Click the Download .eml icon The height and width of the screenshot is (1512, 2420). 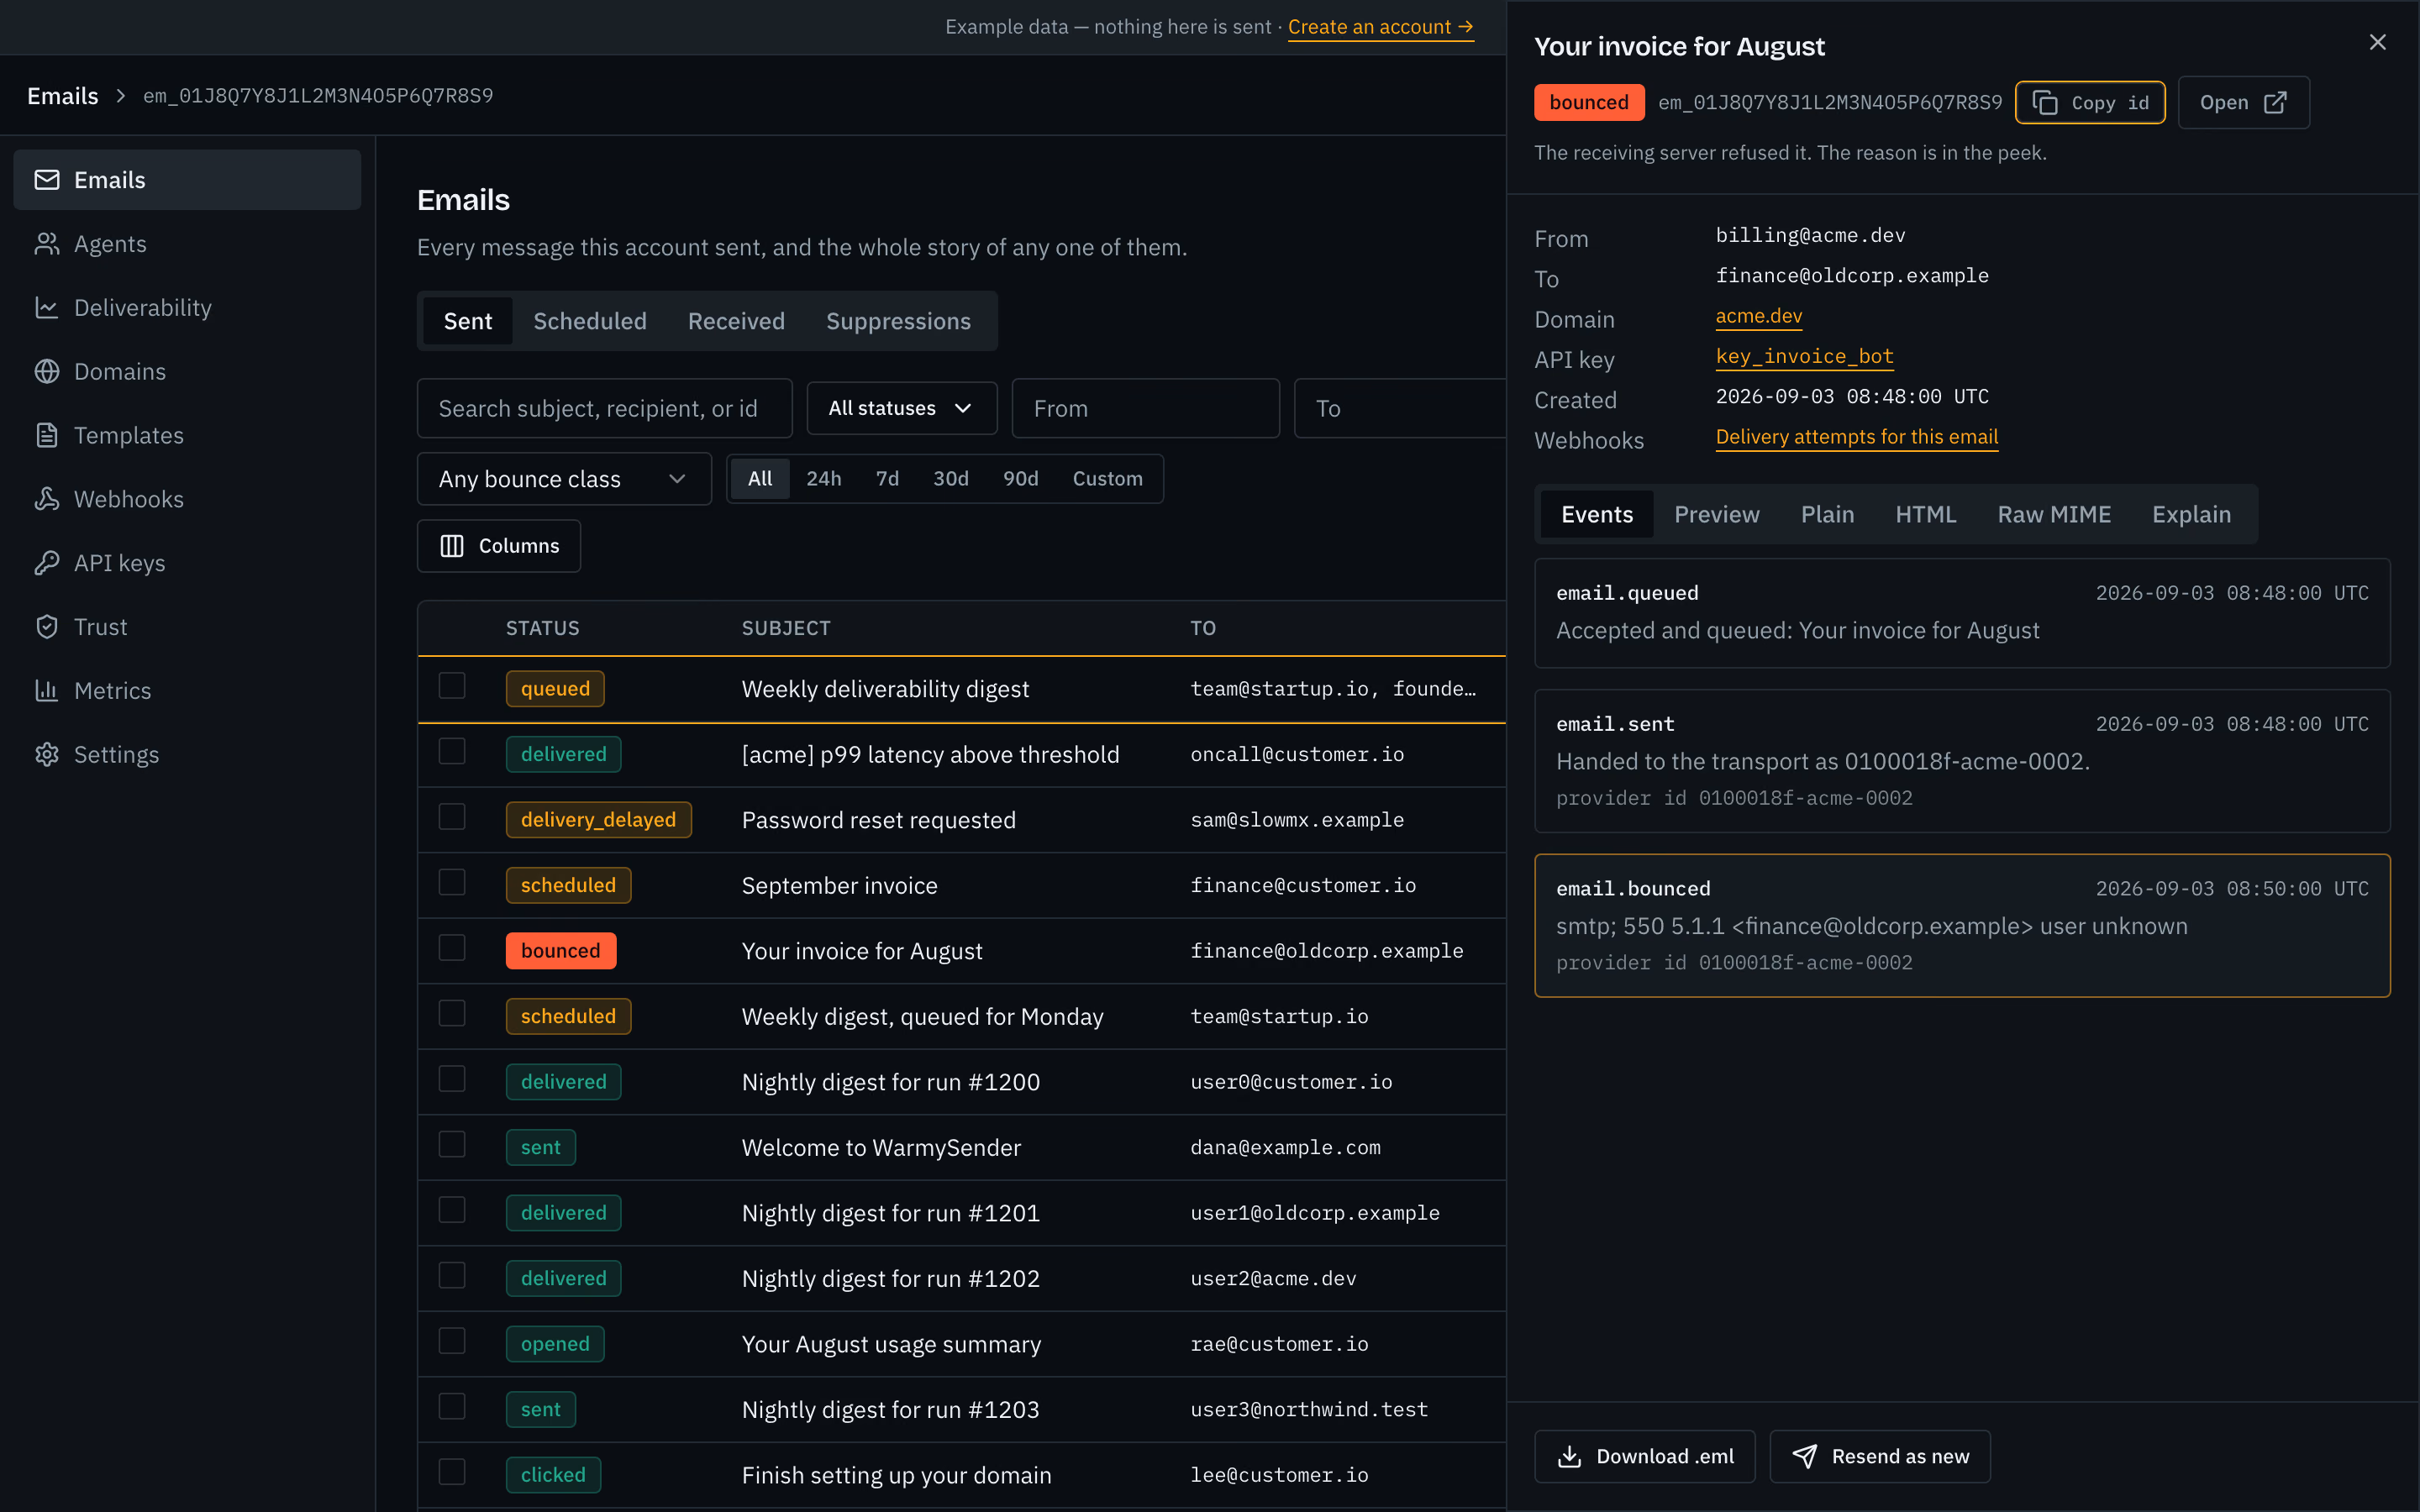tap(1570, 1457)
